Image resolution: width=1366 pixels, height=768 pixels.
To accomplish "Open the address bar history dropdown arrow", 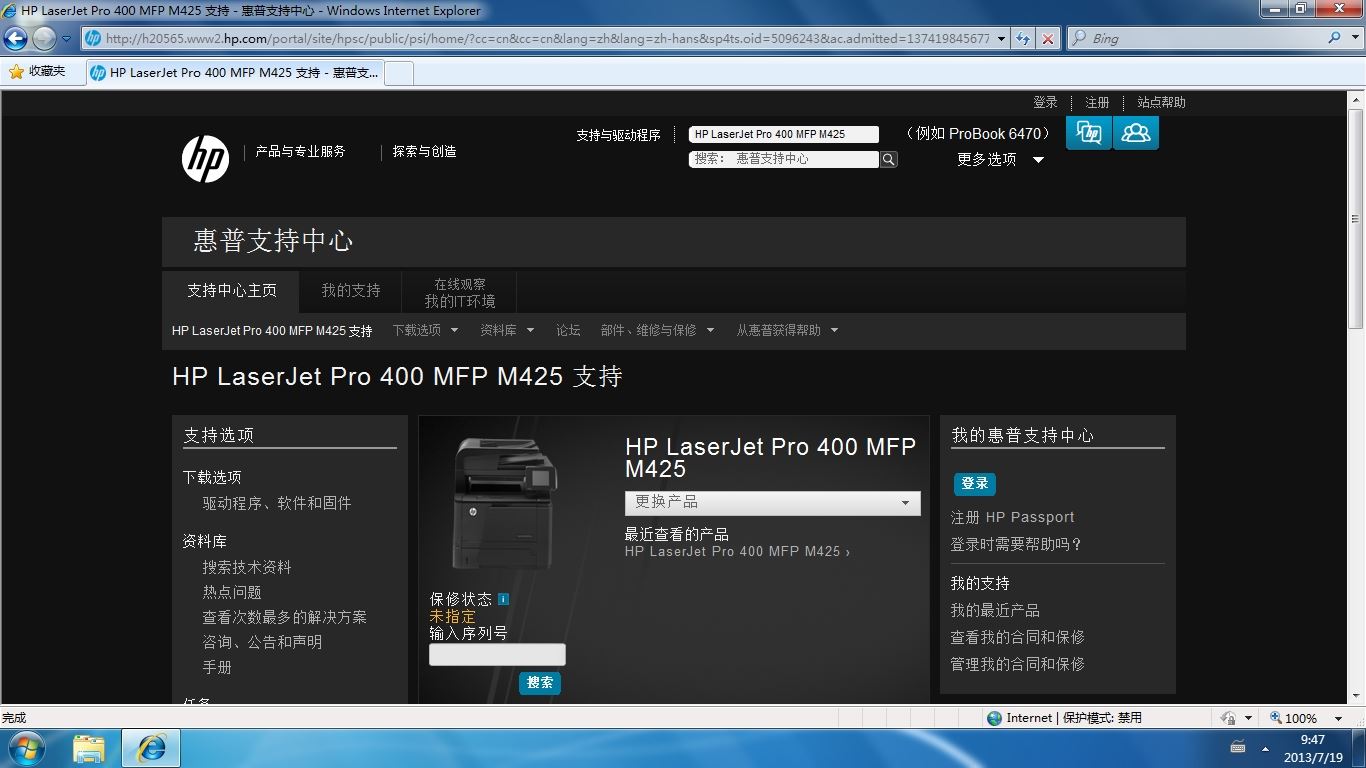I will point(1002,39).
